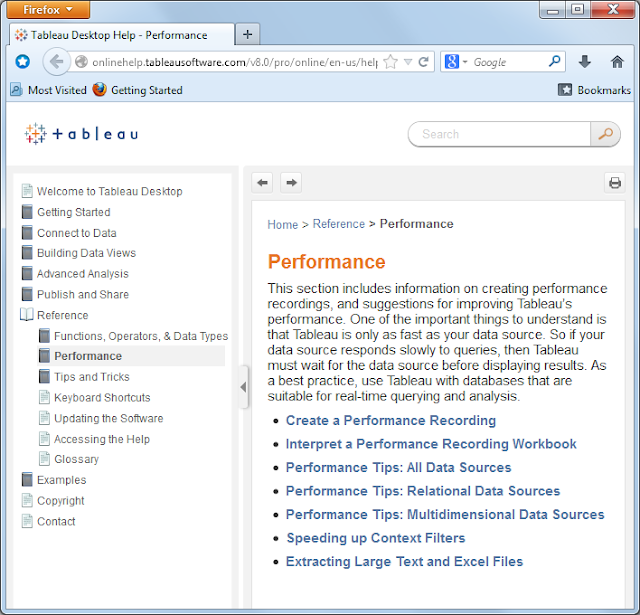
Task: Click the book icon beside Tips and Tricks
Action: coord(44,377)
